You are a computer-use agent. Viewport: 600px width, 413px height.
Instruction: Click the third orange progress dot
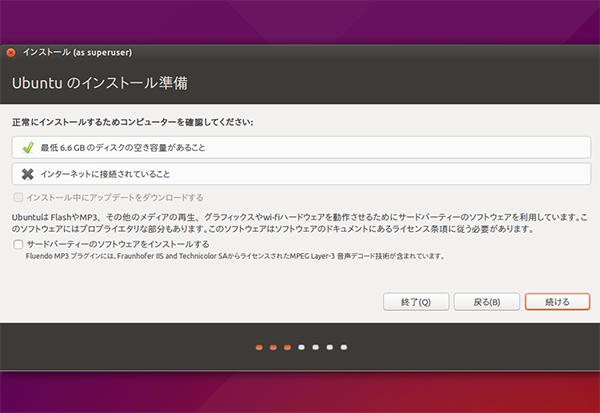[x=287, y=347]
